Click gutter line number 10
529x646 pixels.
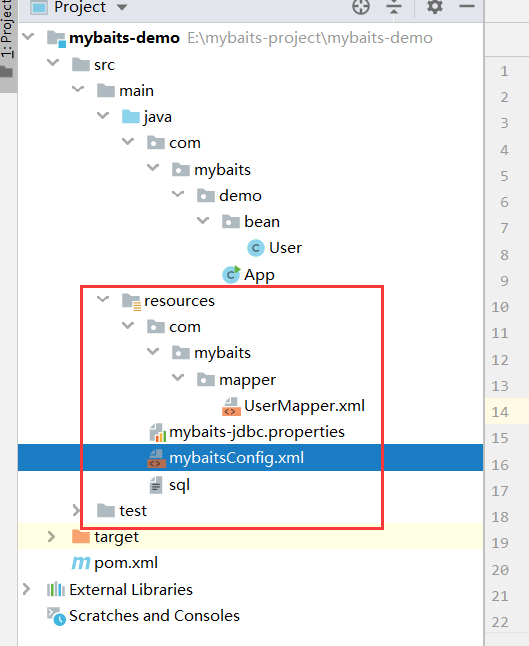pos(500,307)
